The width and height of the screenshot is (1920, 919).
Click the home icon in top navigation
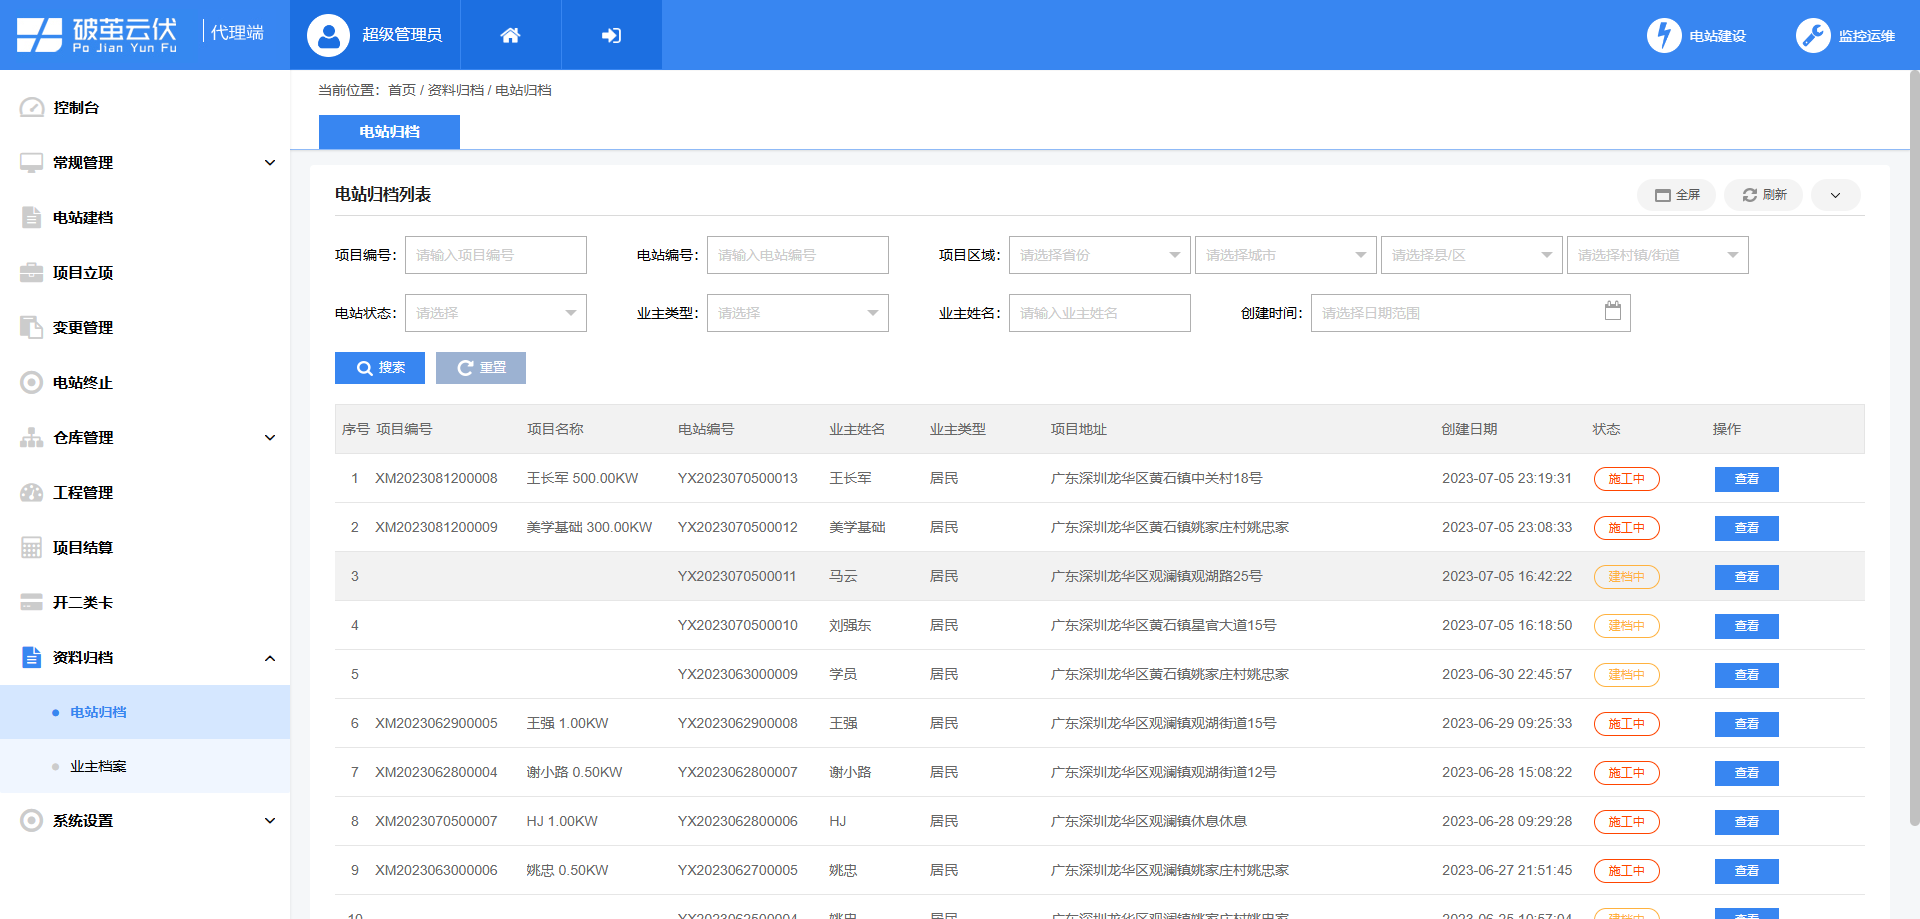pos(511,34)
